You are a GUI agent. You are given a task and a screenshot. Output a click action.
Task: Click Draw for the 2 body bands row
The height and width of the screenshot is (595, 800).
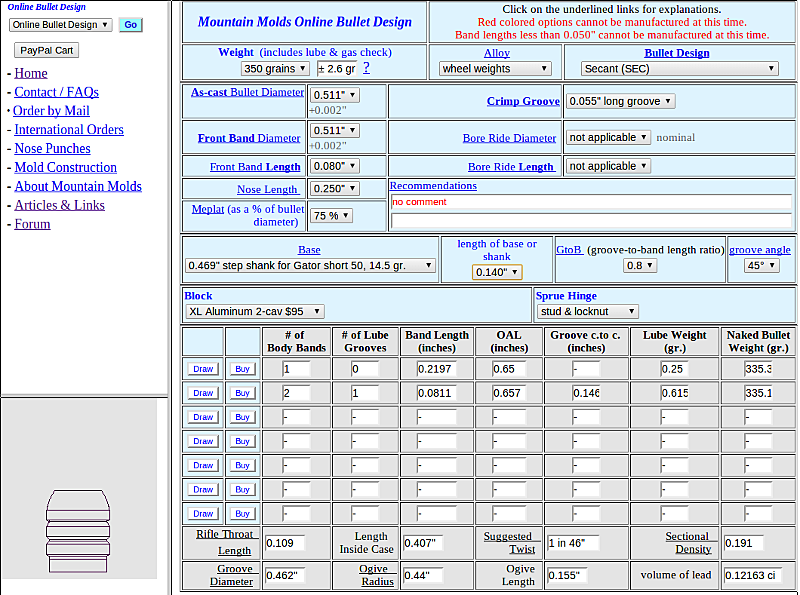tap(203, 393)
